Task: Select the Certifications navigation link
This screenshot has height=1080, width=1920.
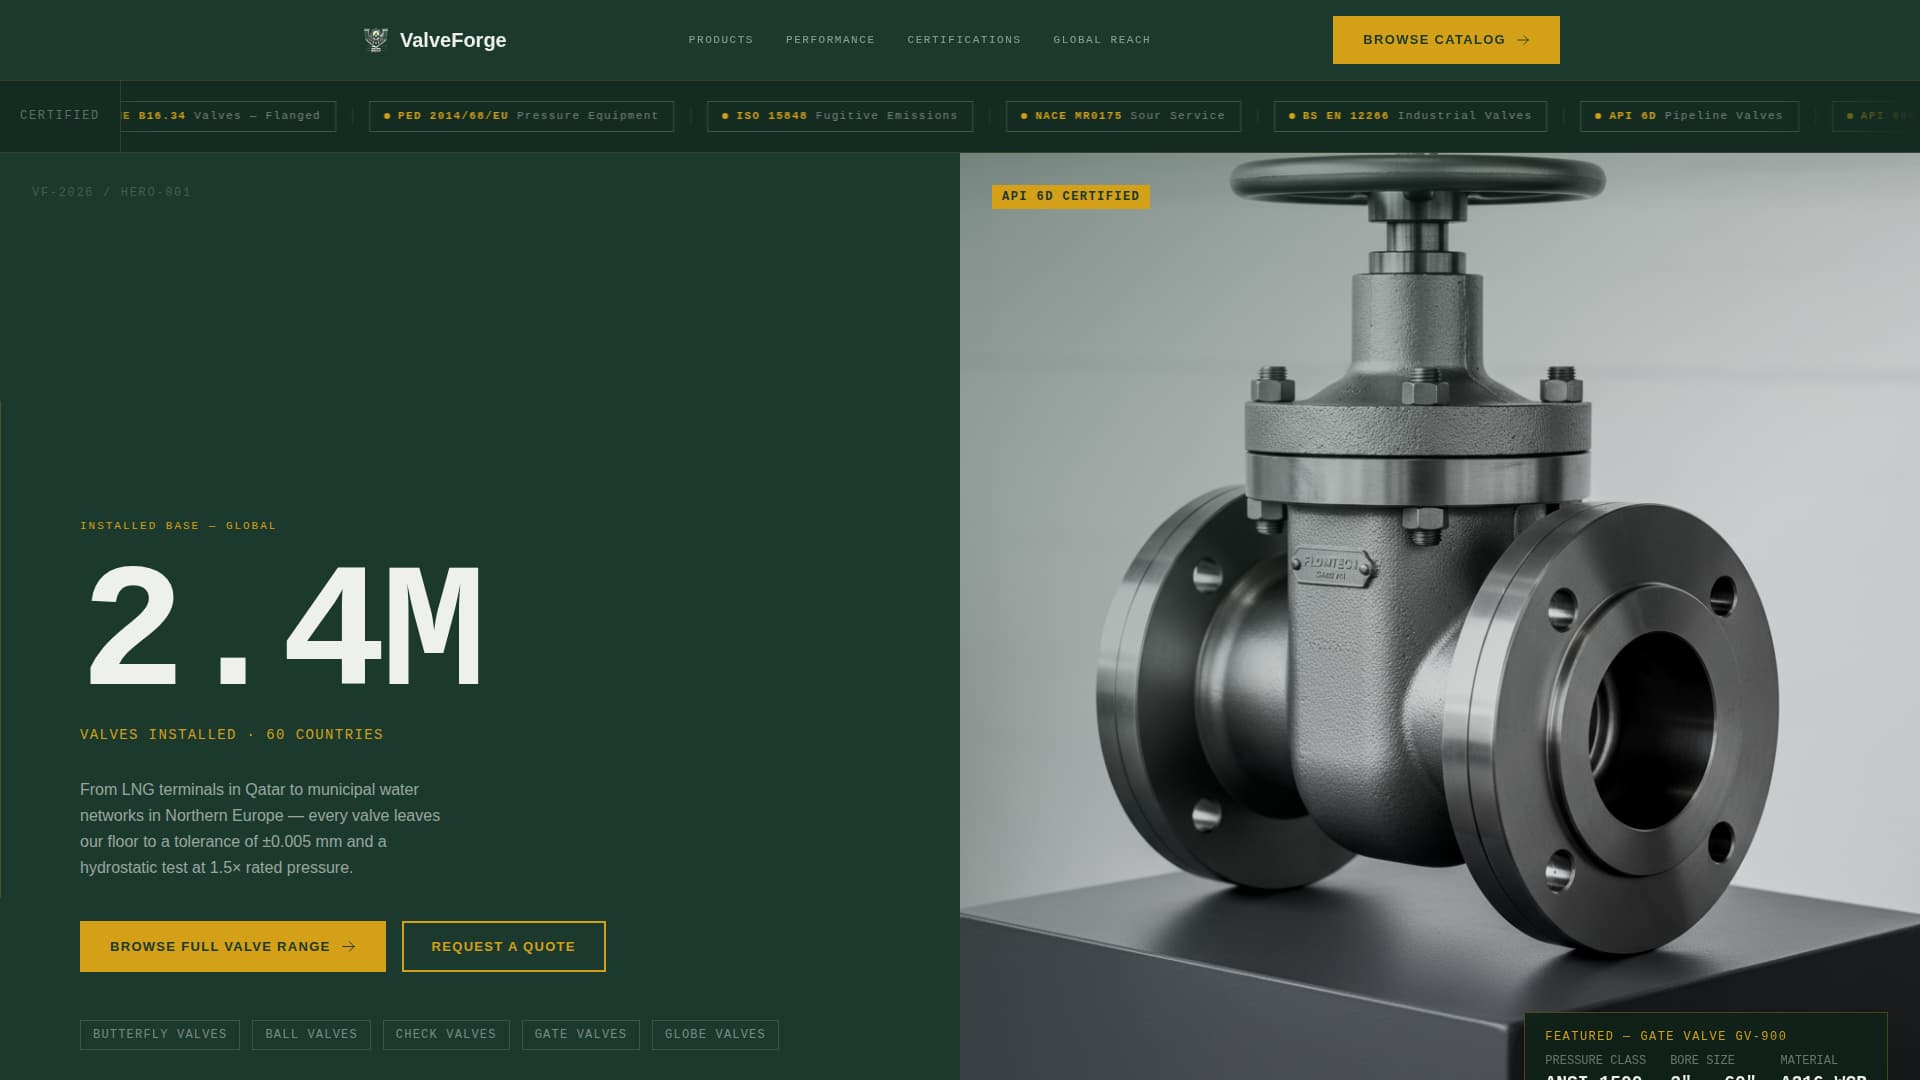Action: pos(963,40)
